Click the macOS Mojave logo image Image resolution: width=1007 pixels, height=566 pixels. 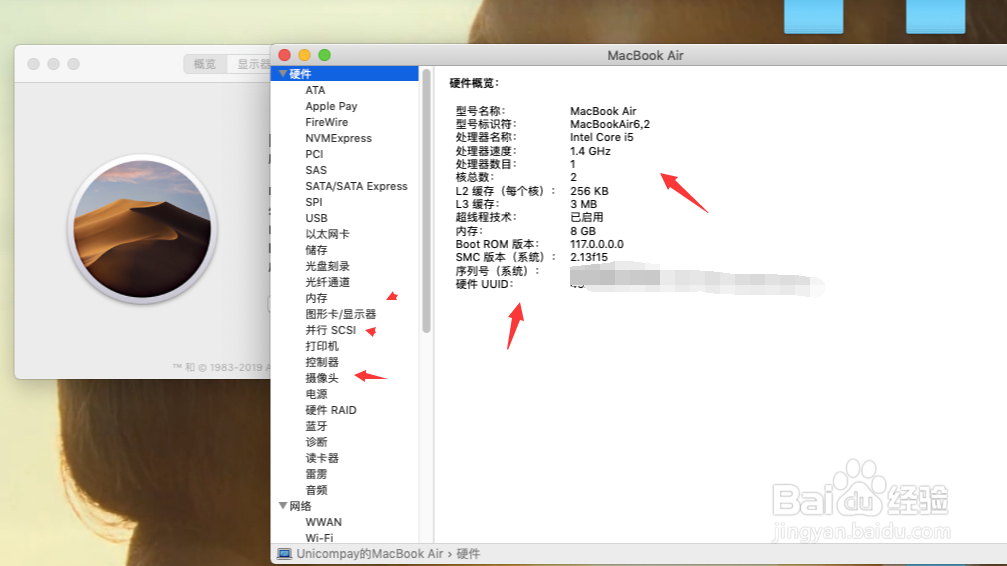tap(142, 229)
